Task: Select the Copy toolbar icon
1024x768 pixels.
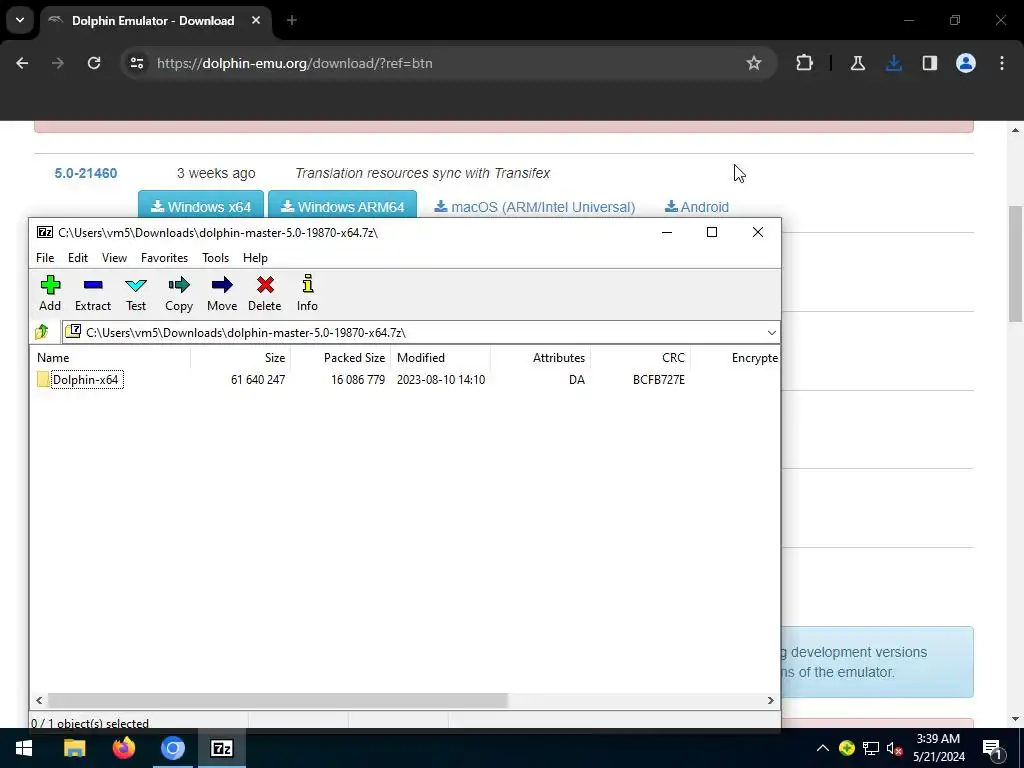Action: [178, 293]
